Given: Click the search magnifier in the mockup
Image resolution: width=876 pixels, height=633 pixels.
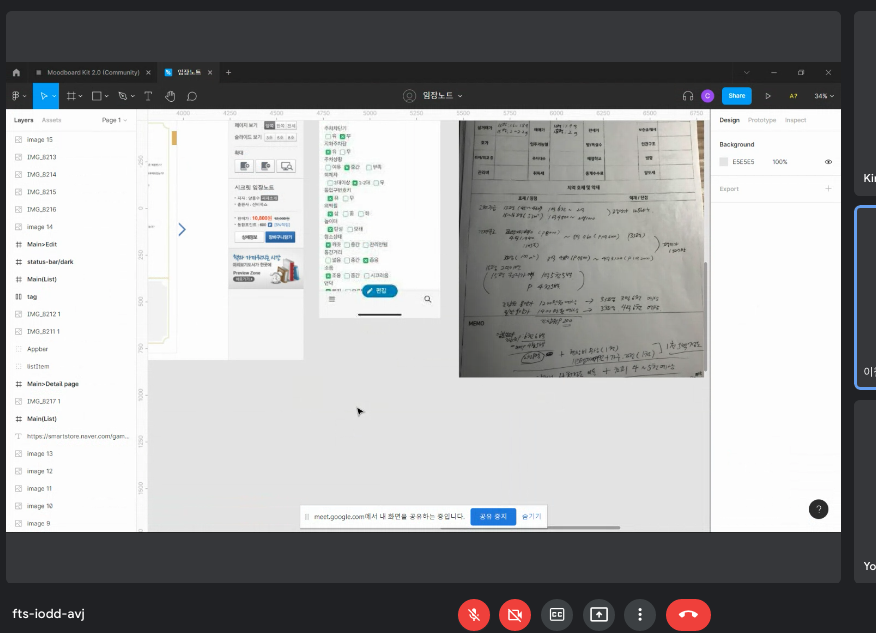Looking at the screenshot, I should point(427,299).
